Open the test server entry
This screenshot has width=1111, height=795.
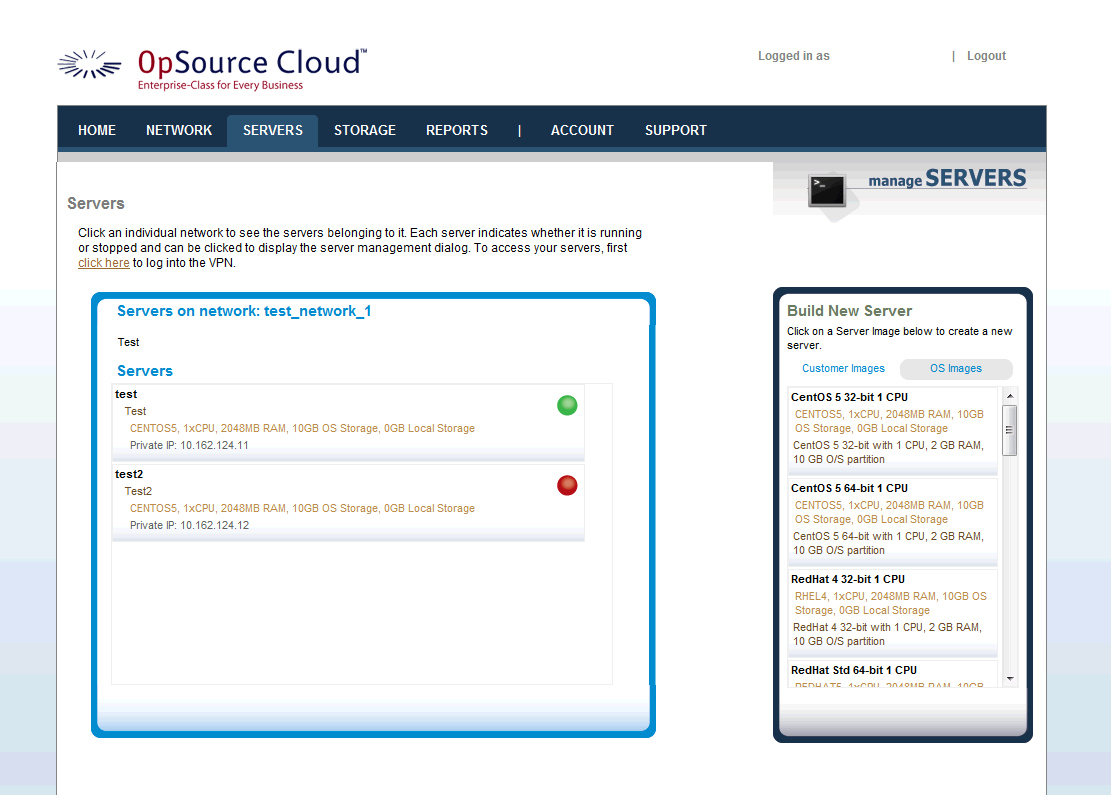coord(349,423)
